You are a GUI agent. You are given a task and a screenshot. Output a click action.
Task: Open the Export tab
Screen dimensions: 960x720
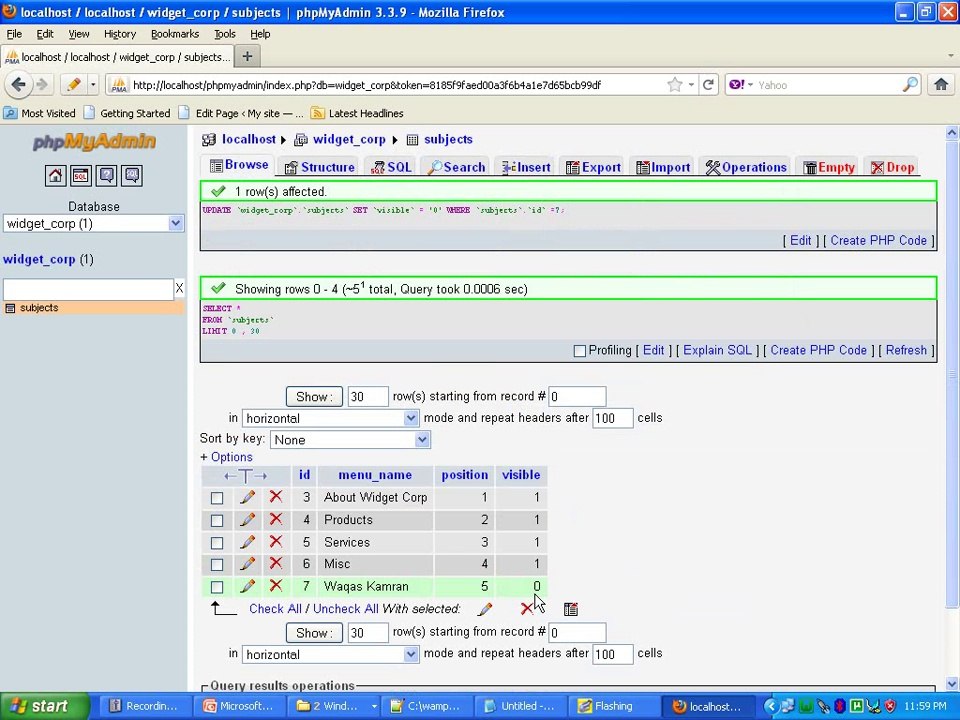(593, 167)
